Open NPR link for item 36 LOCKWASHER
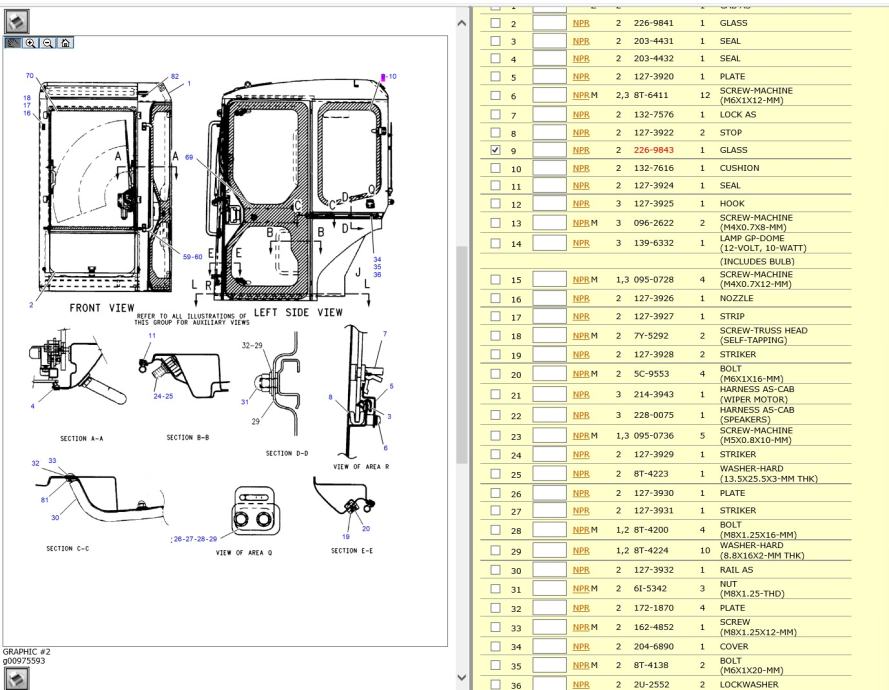889x690 pixels. click(x=581, y=685)
